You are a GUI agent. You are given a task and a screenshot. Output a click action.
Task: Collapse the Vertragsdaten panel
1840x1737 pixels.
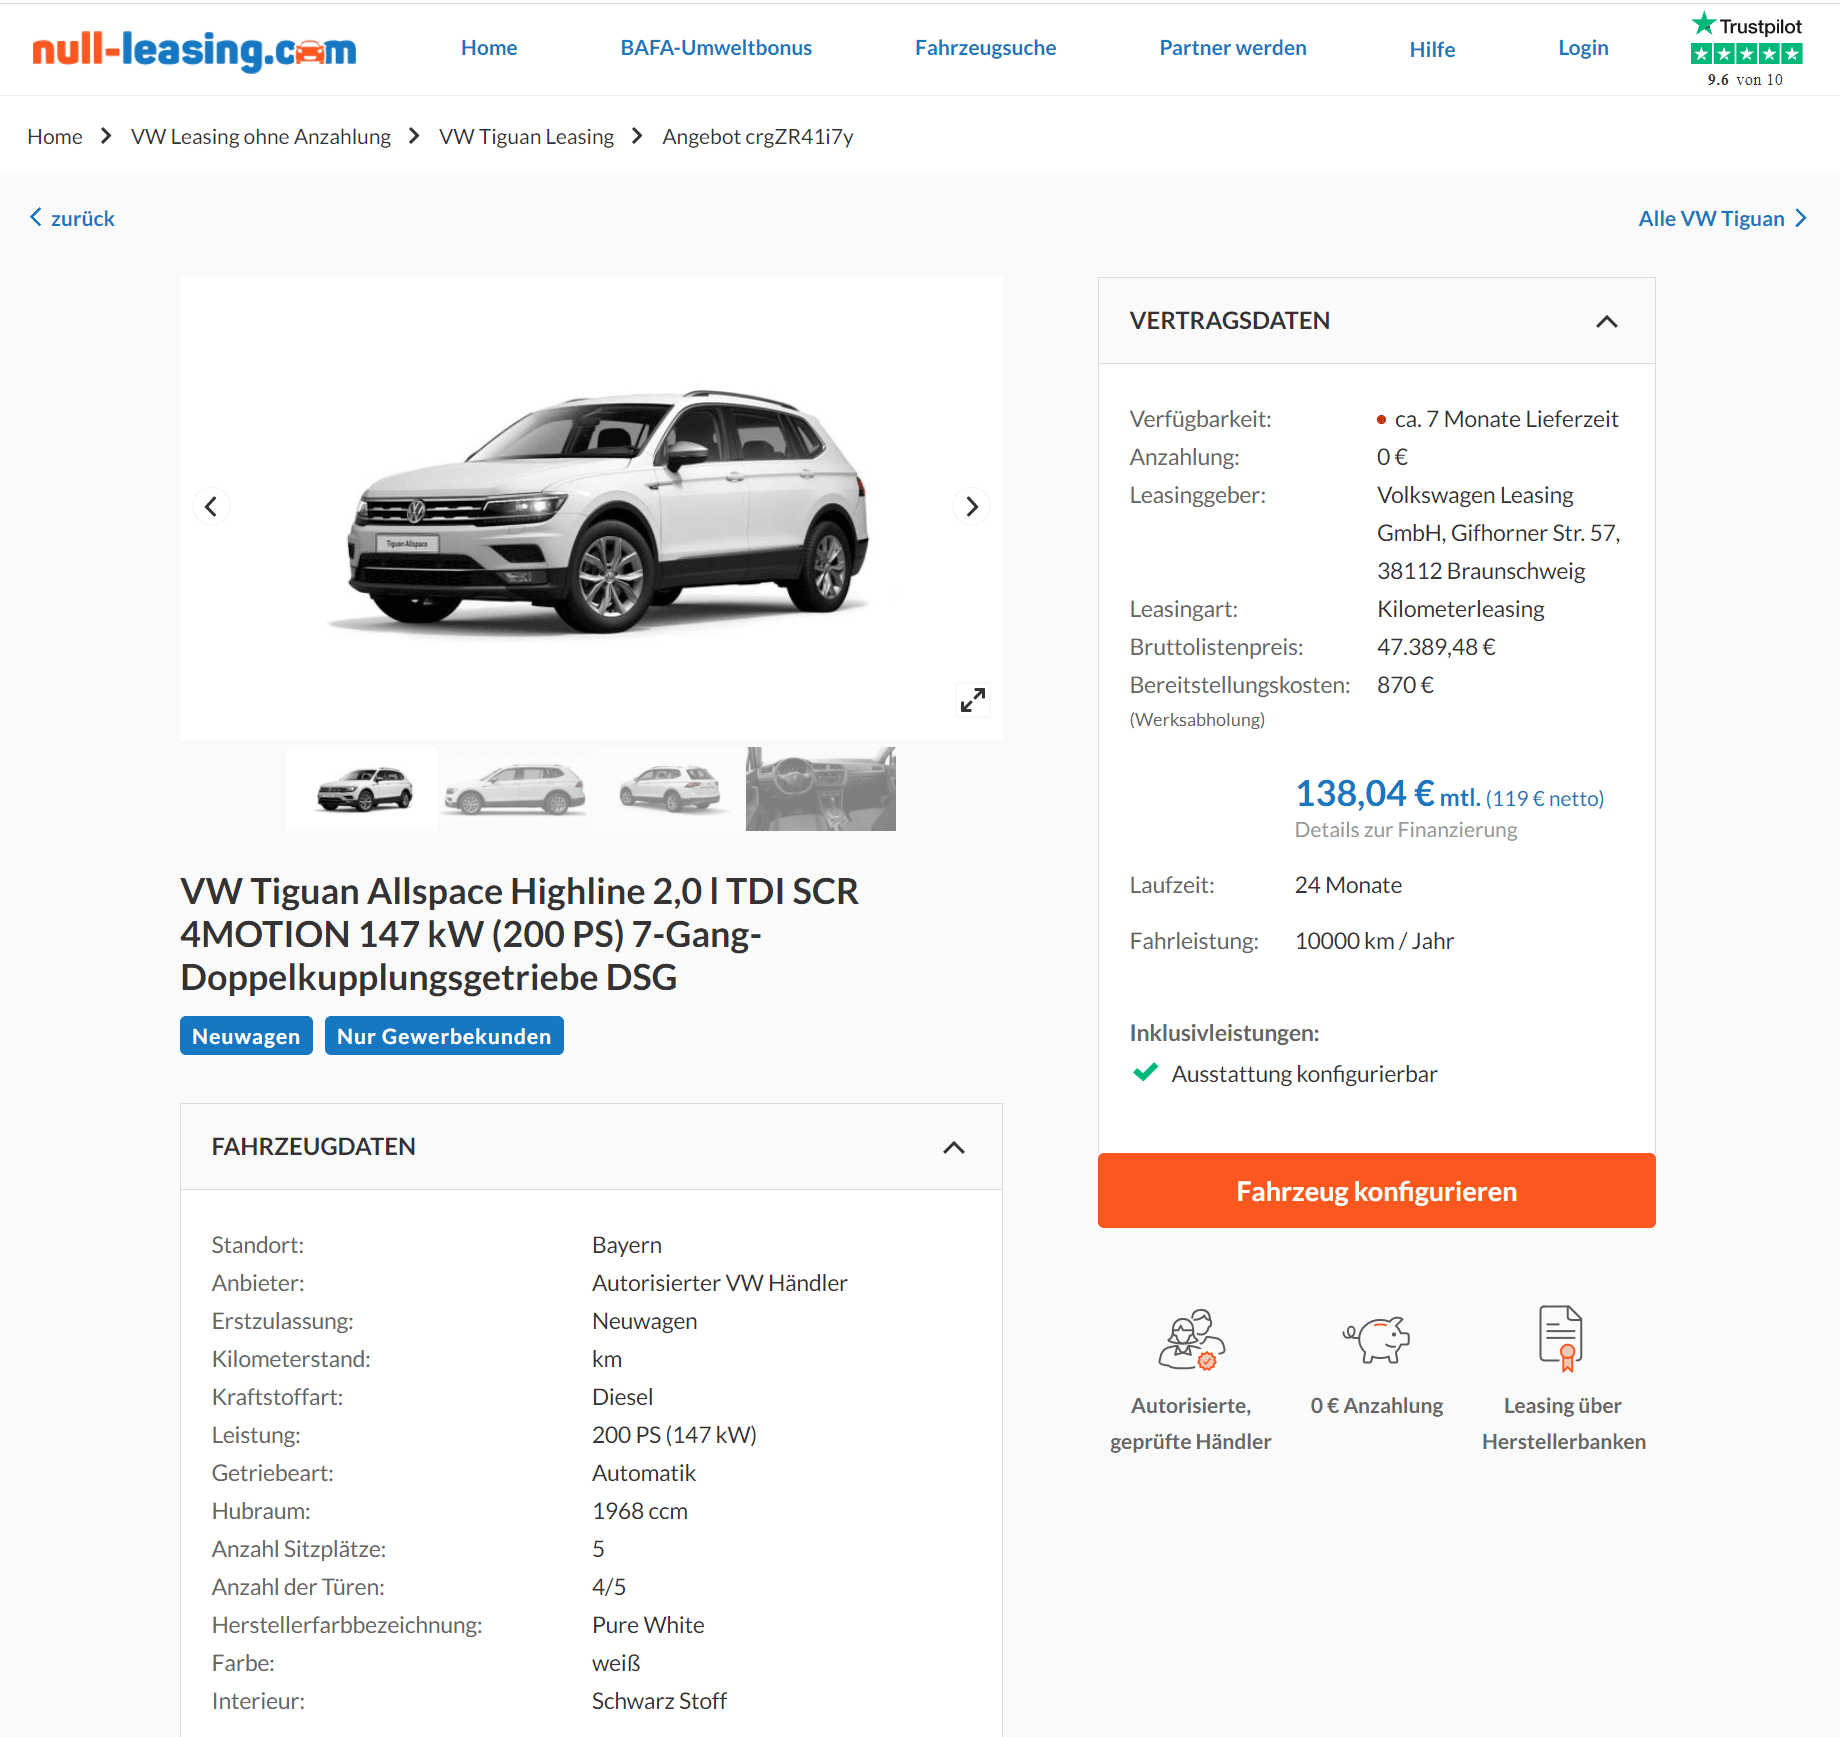point(1606,321)
